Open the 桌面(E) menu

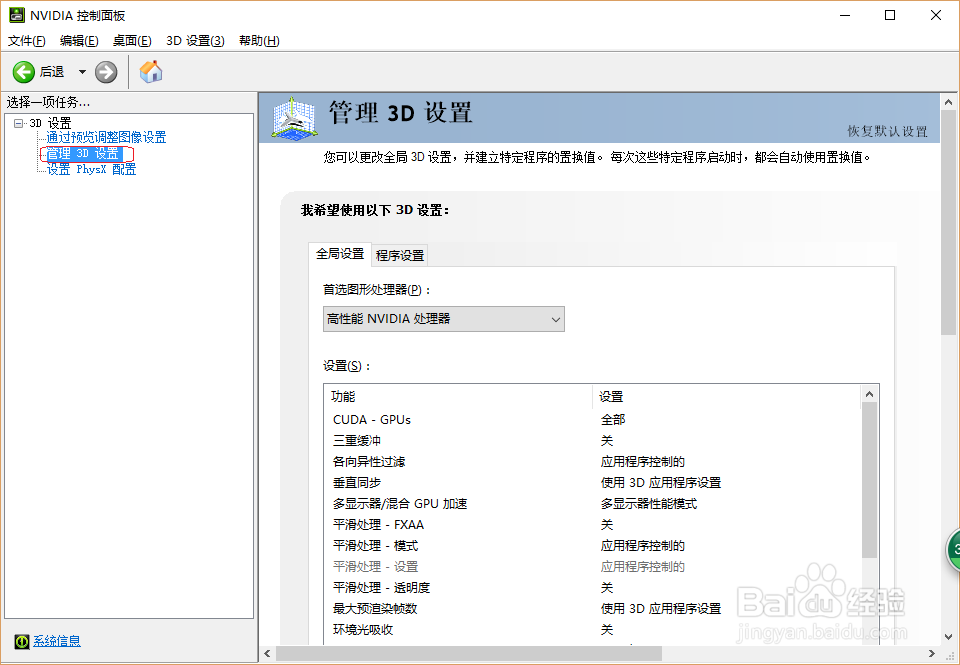coord(132,40)
